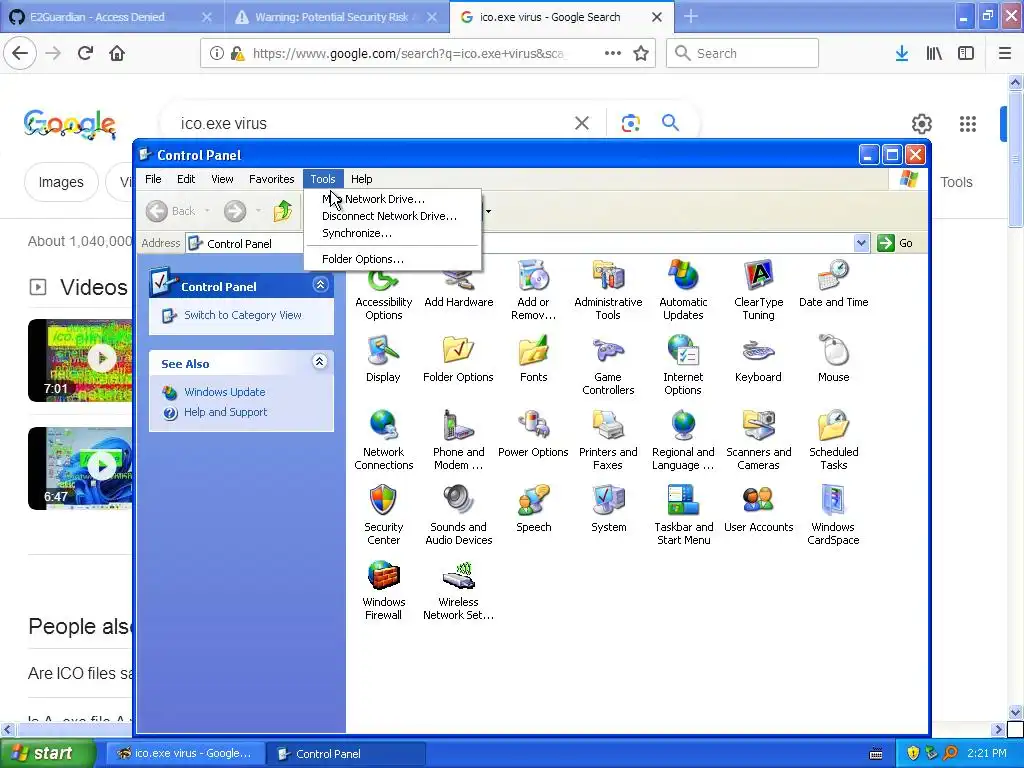Open Internet Options icon
The image size is (1024, 768).
[x=683, y=365]
